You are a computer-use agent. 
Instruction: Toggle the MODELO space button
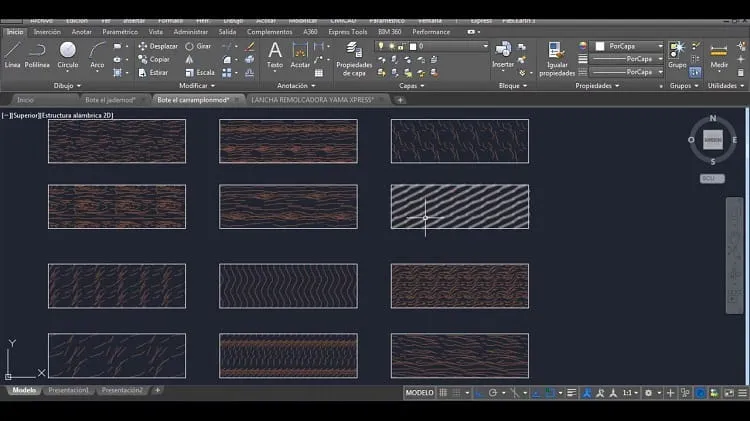419,393
